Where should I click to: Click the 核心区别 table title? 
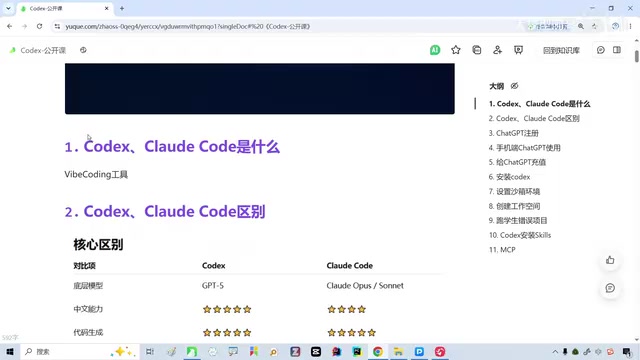(x=98, y=245)
